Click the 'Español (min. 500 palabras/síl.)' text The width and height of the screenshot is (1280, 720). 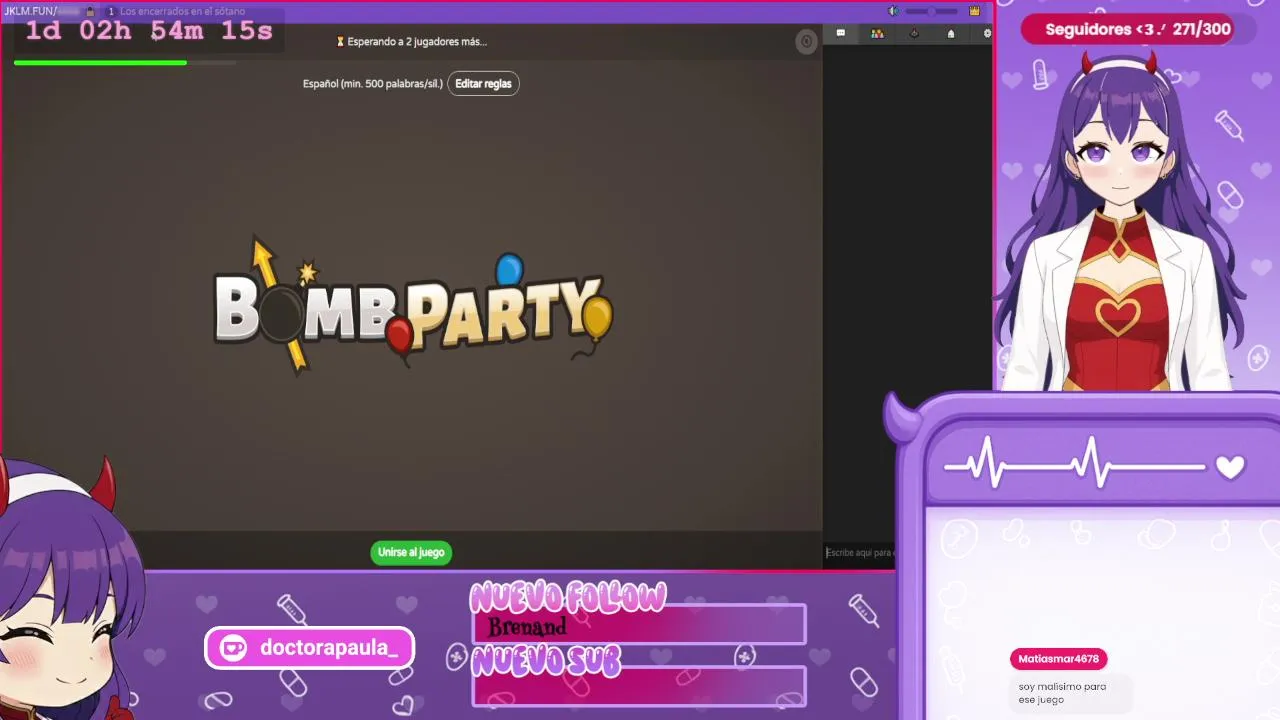[x=372, y=84]
